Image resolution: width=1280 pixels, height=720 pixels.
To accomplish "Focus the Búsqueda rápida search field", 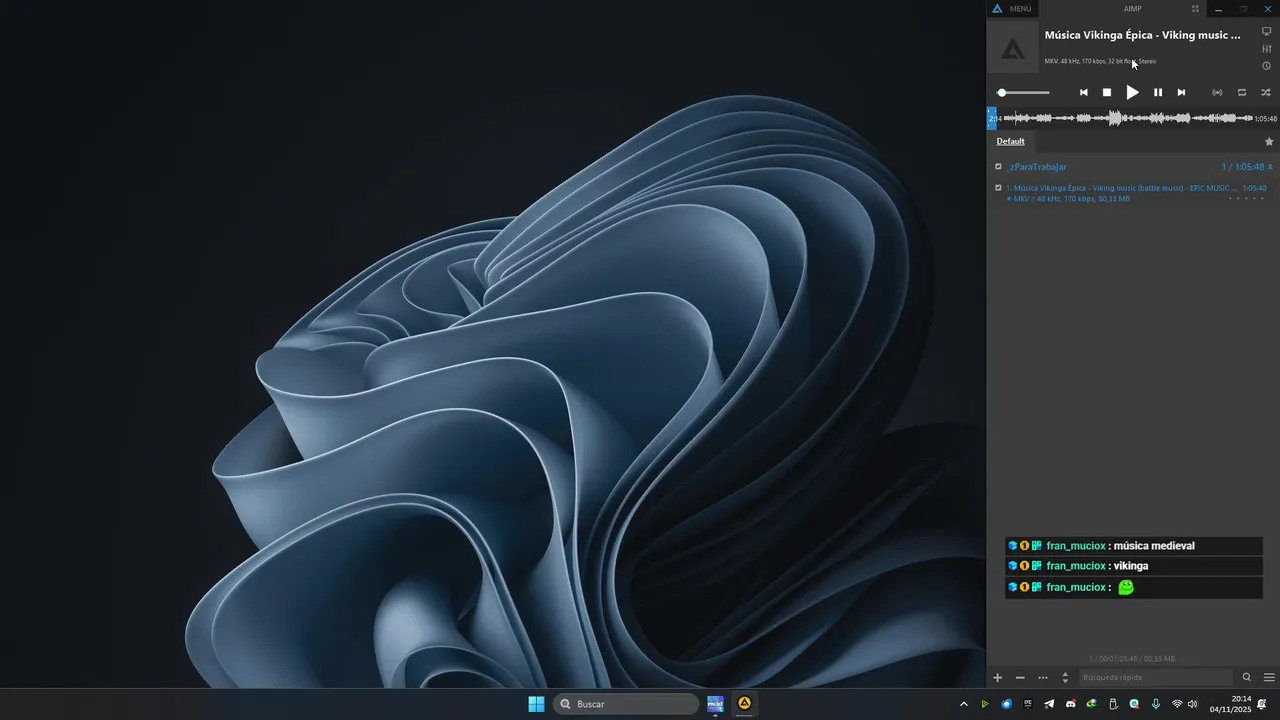I will click(1155, 678).
